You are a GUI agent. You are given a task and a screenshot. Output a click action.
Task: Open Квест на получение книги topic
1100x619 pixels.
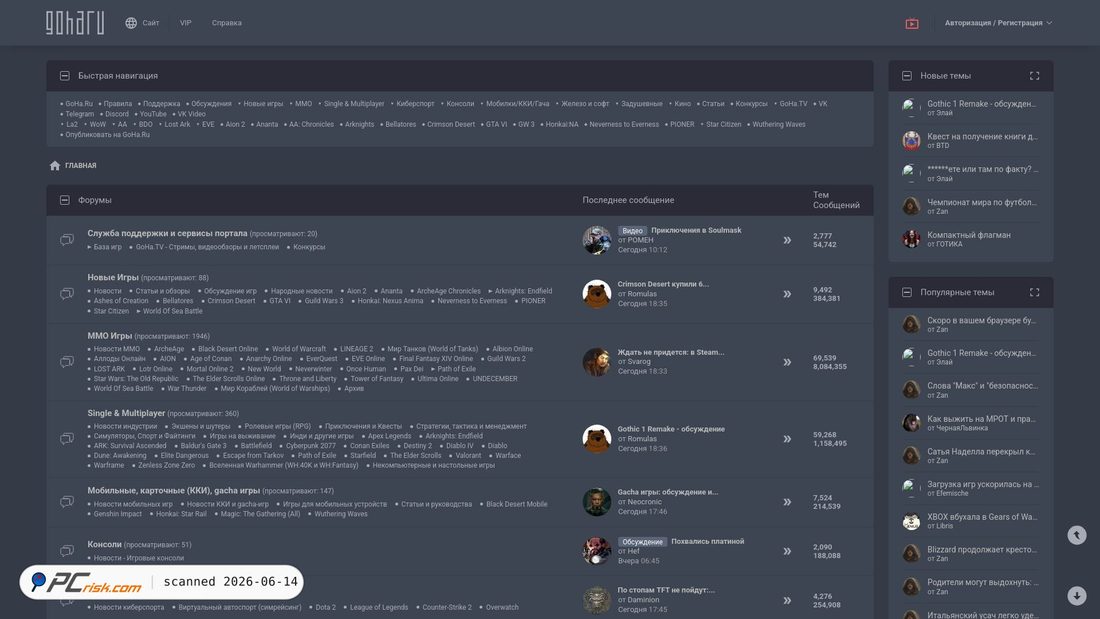(x=981, y=137)
